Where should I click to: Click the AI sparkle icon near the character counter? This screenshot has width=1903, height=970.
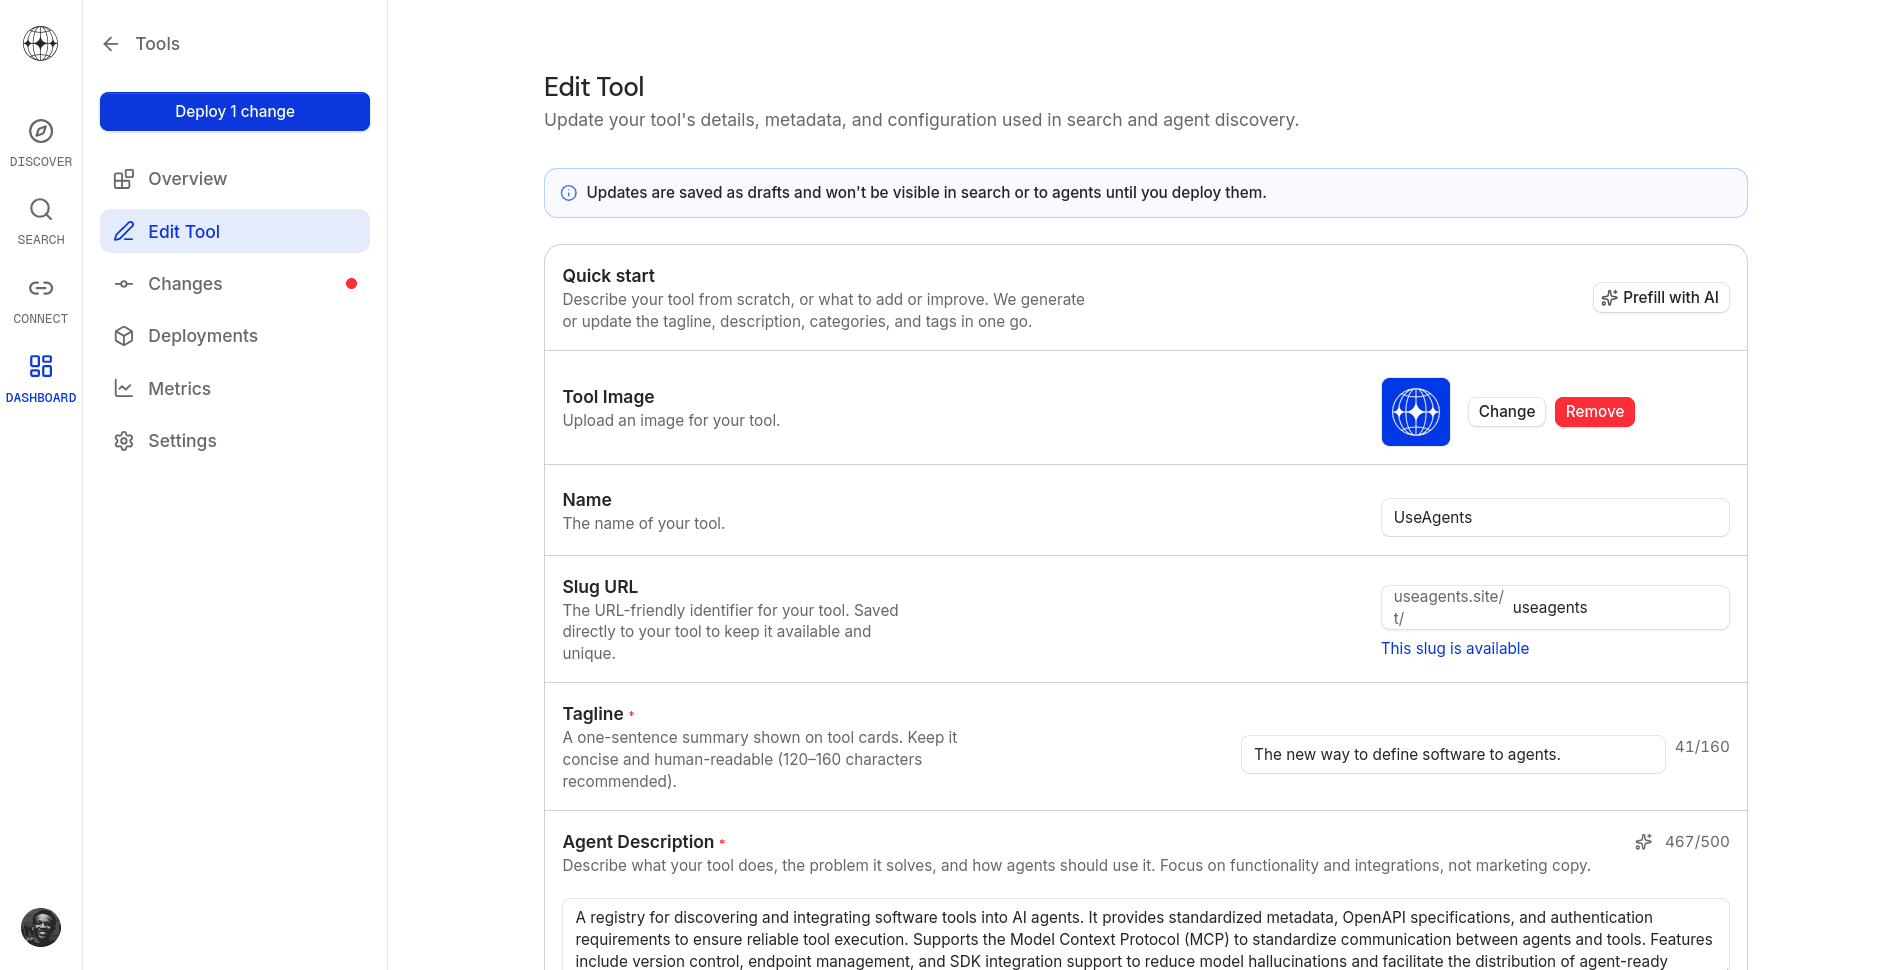point(1643,841)
